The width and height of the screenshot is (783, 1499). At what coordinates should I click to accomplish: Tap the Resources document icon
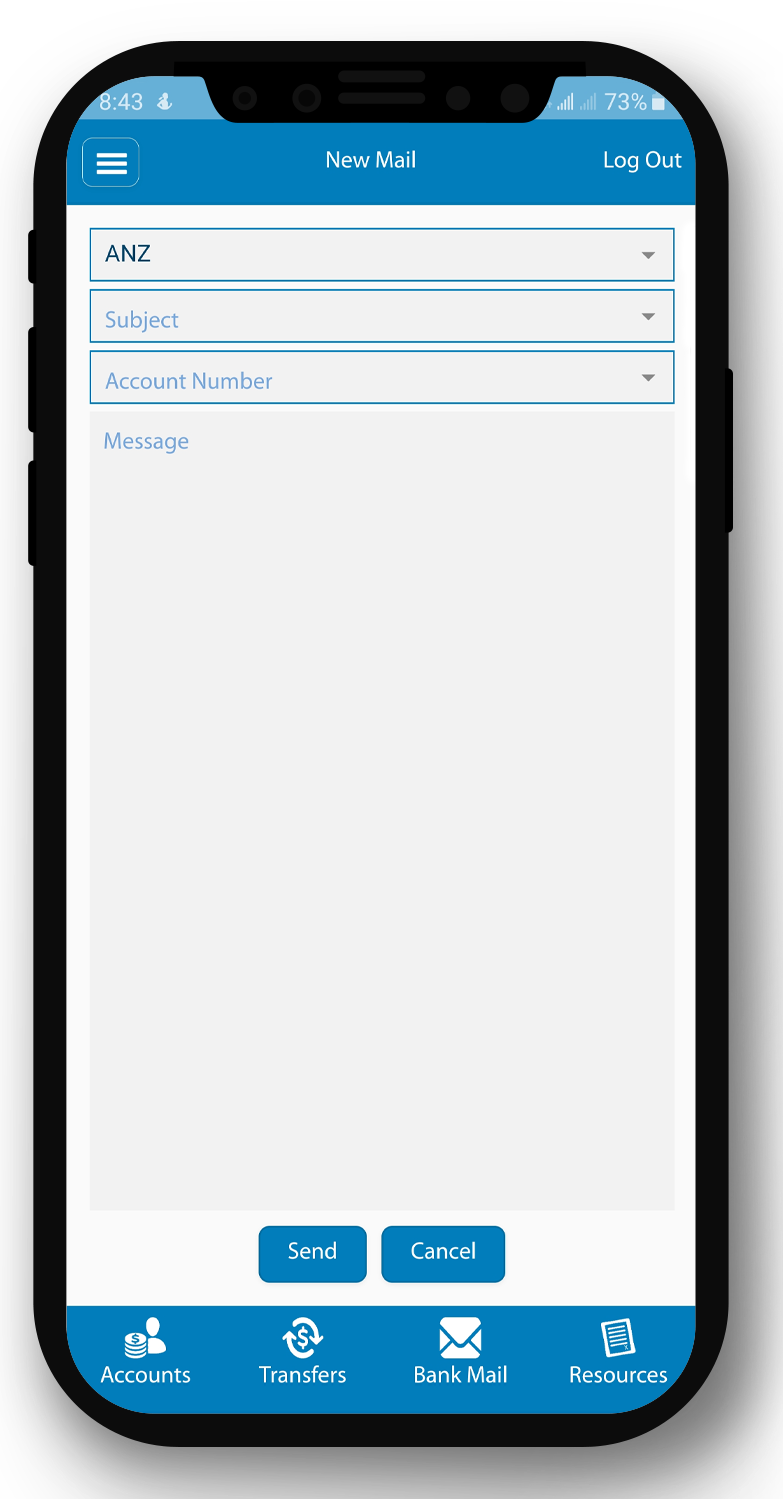point(618,1338)
